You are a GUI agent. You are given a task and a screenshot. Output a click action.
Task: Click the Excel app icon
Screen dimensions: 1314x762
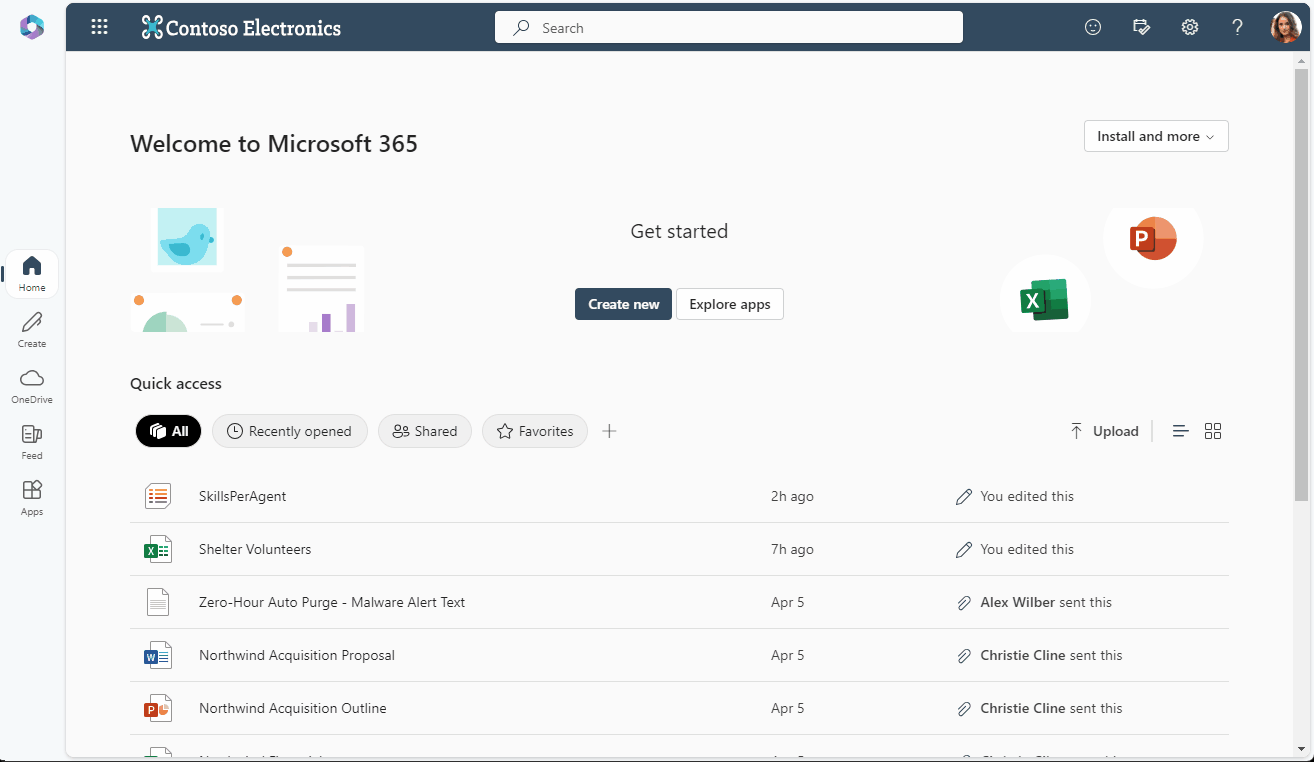click(x=1044, y=300)
